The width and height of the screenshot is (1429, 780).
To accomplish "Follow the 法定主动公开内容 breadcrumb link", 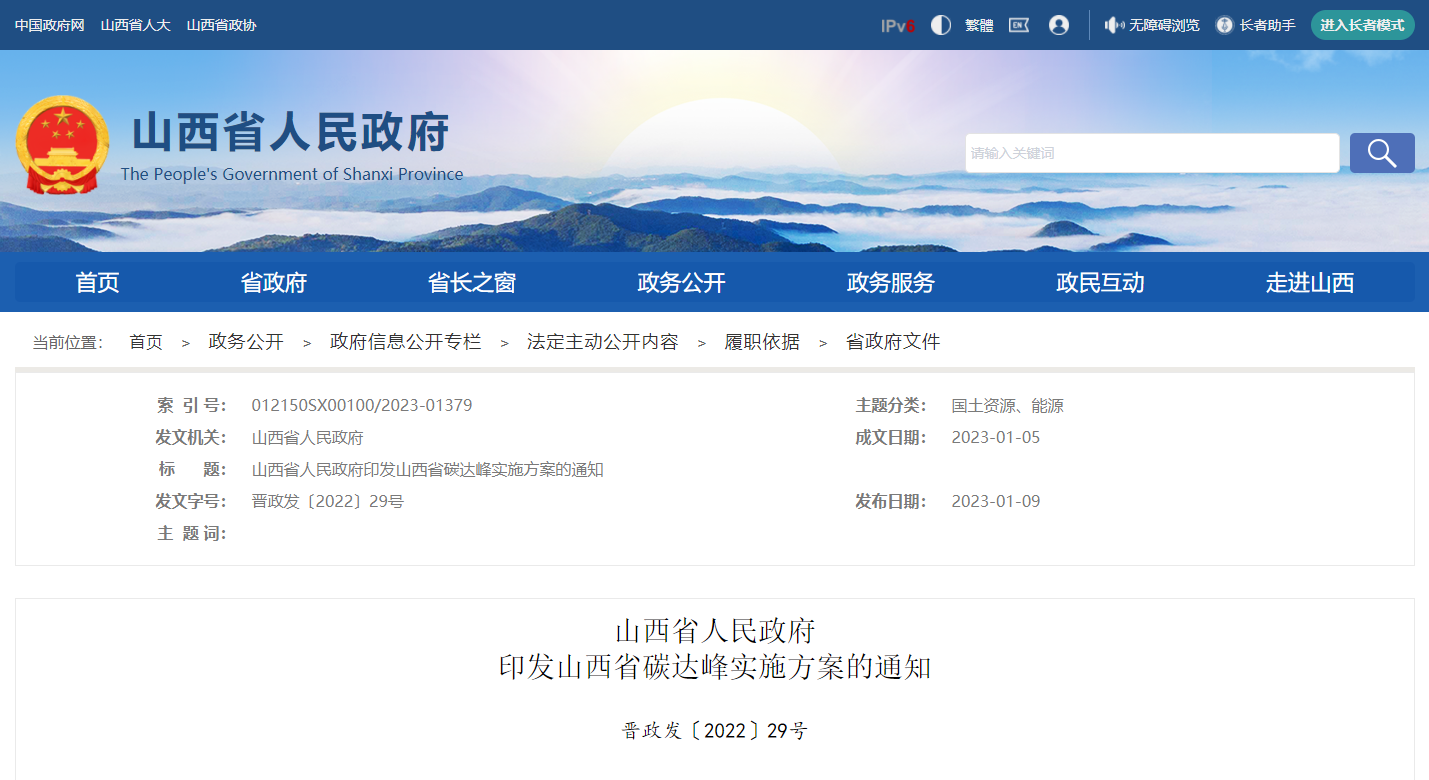I will pyautogui.click(x=603, y=341).
